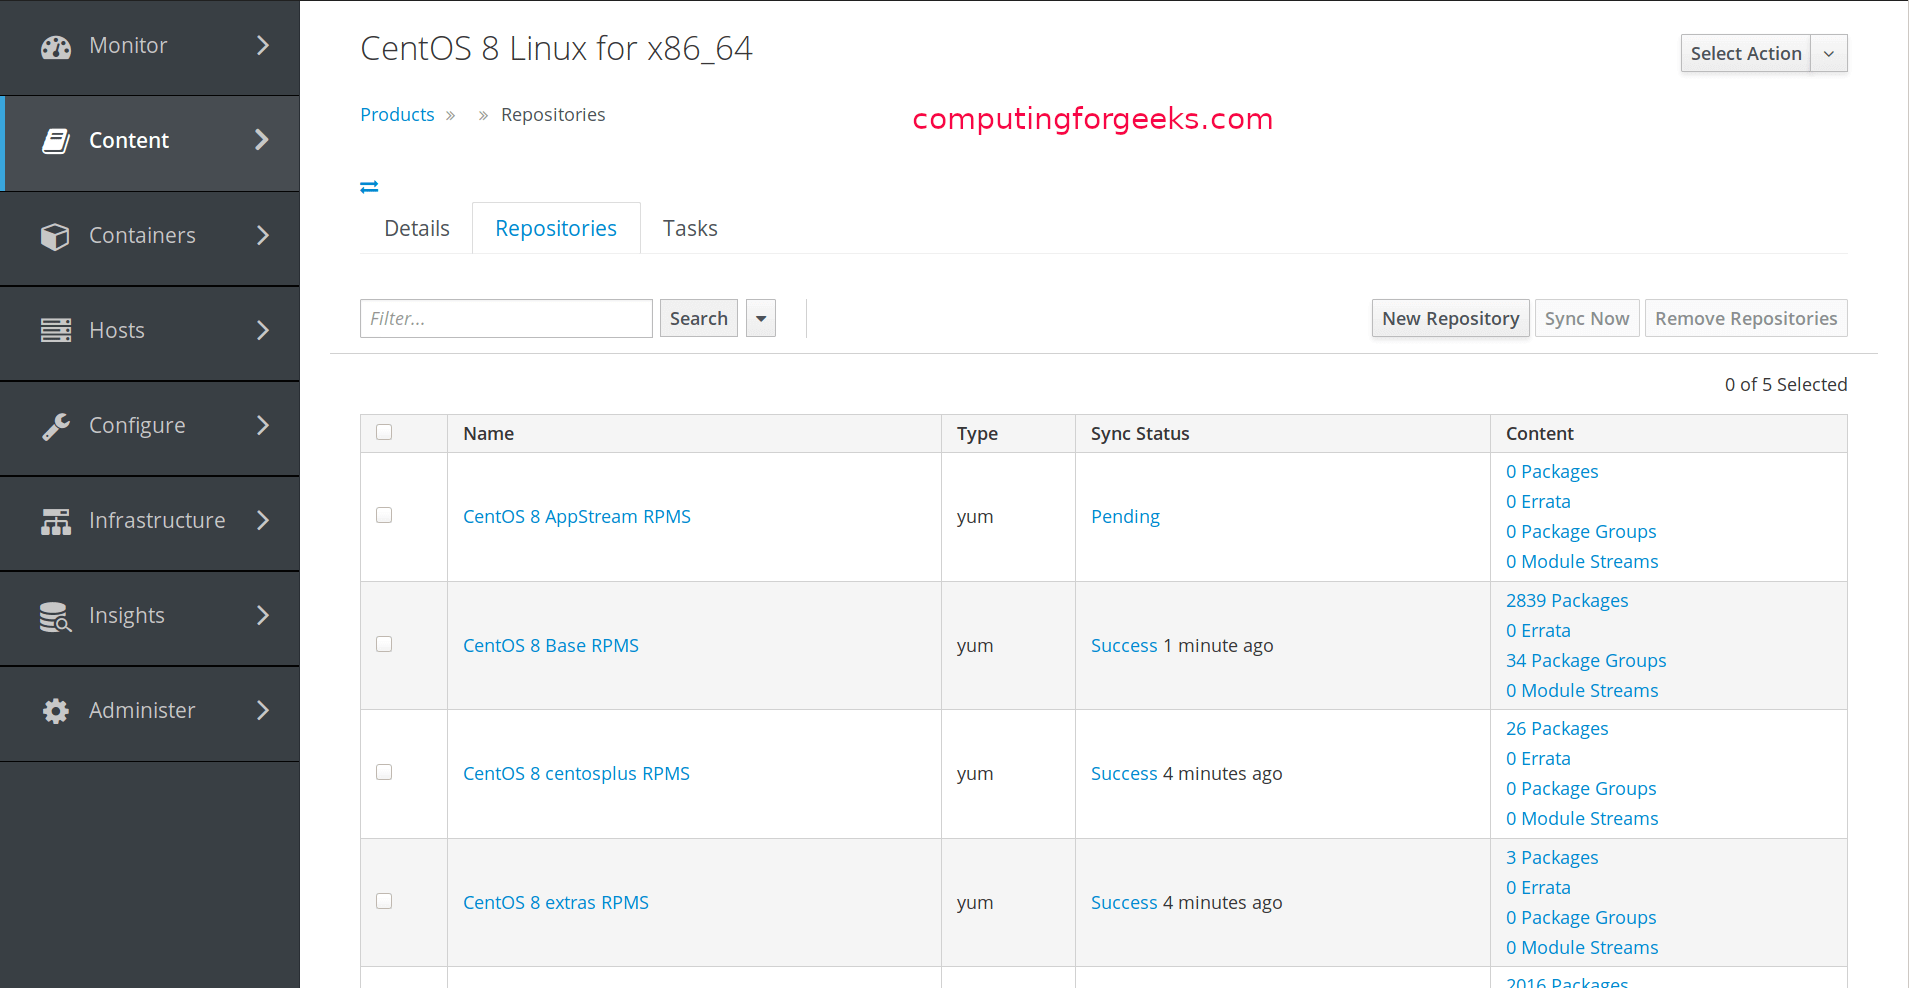
Task: Switch to the Repositories tab
Action: coord(556,229)
